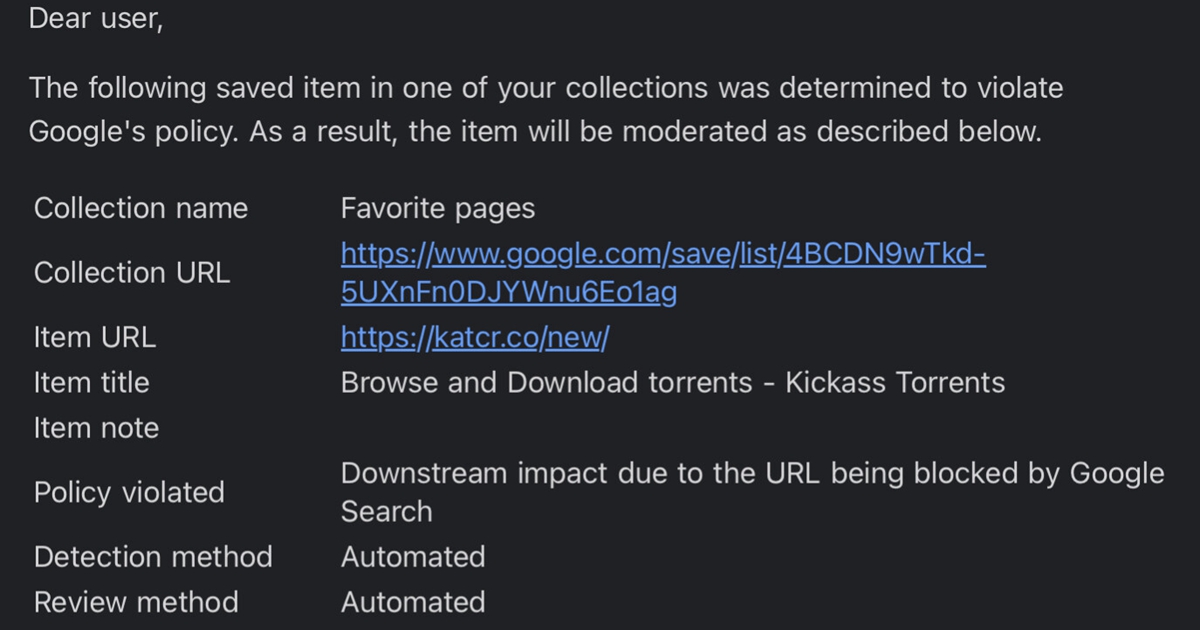The image size is (1200, 630).
Task: Open the katcr.co/new item URL link
Action: coord(475,338)
